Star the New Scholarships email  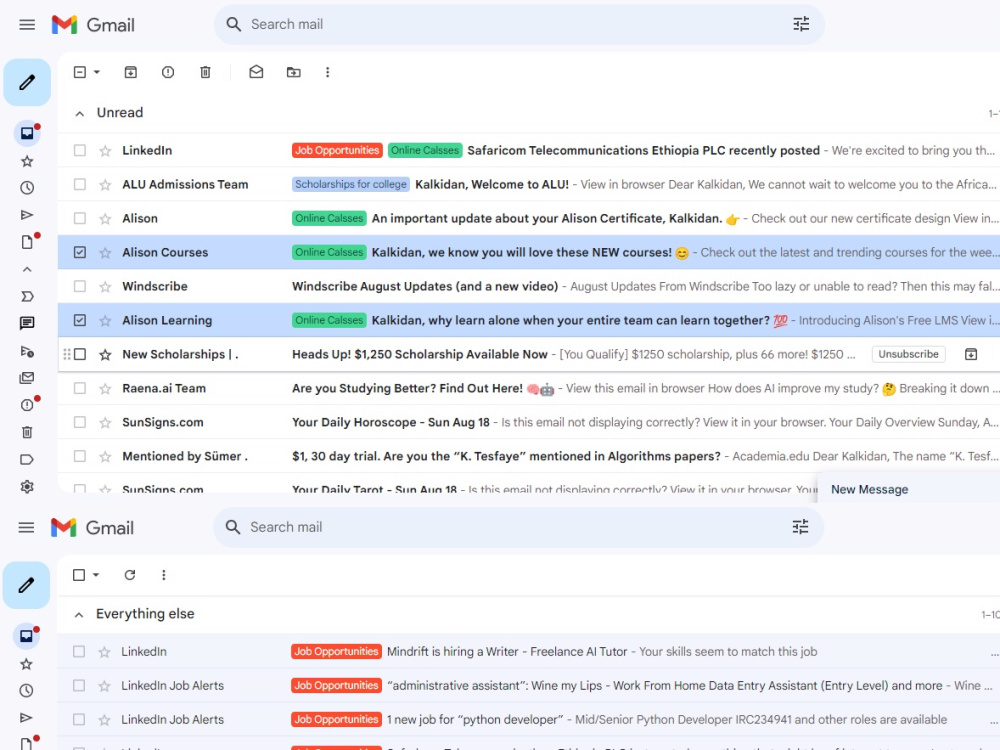[105, 355]
